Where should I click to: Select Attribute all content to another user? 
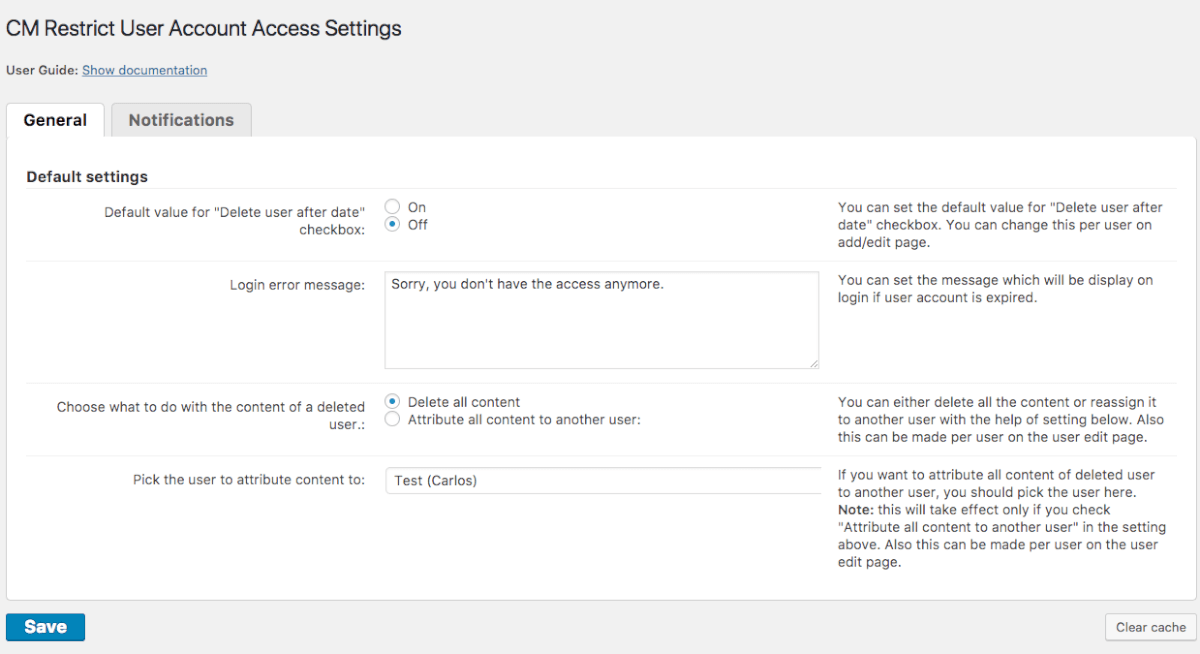pyautogui.click(x=393, y=420)
